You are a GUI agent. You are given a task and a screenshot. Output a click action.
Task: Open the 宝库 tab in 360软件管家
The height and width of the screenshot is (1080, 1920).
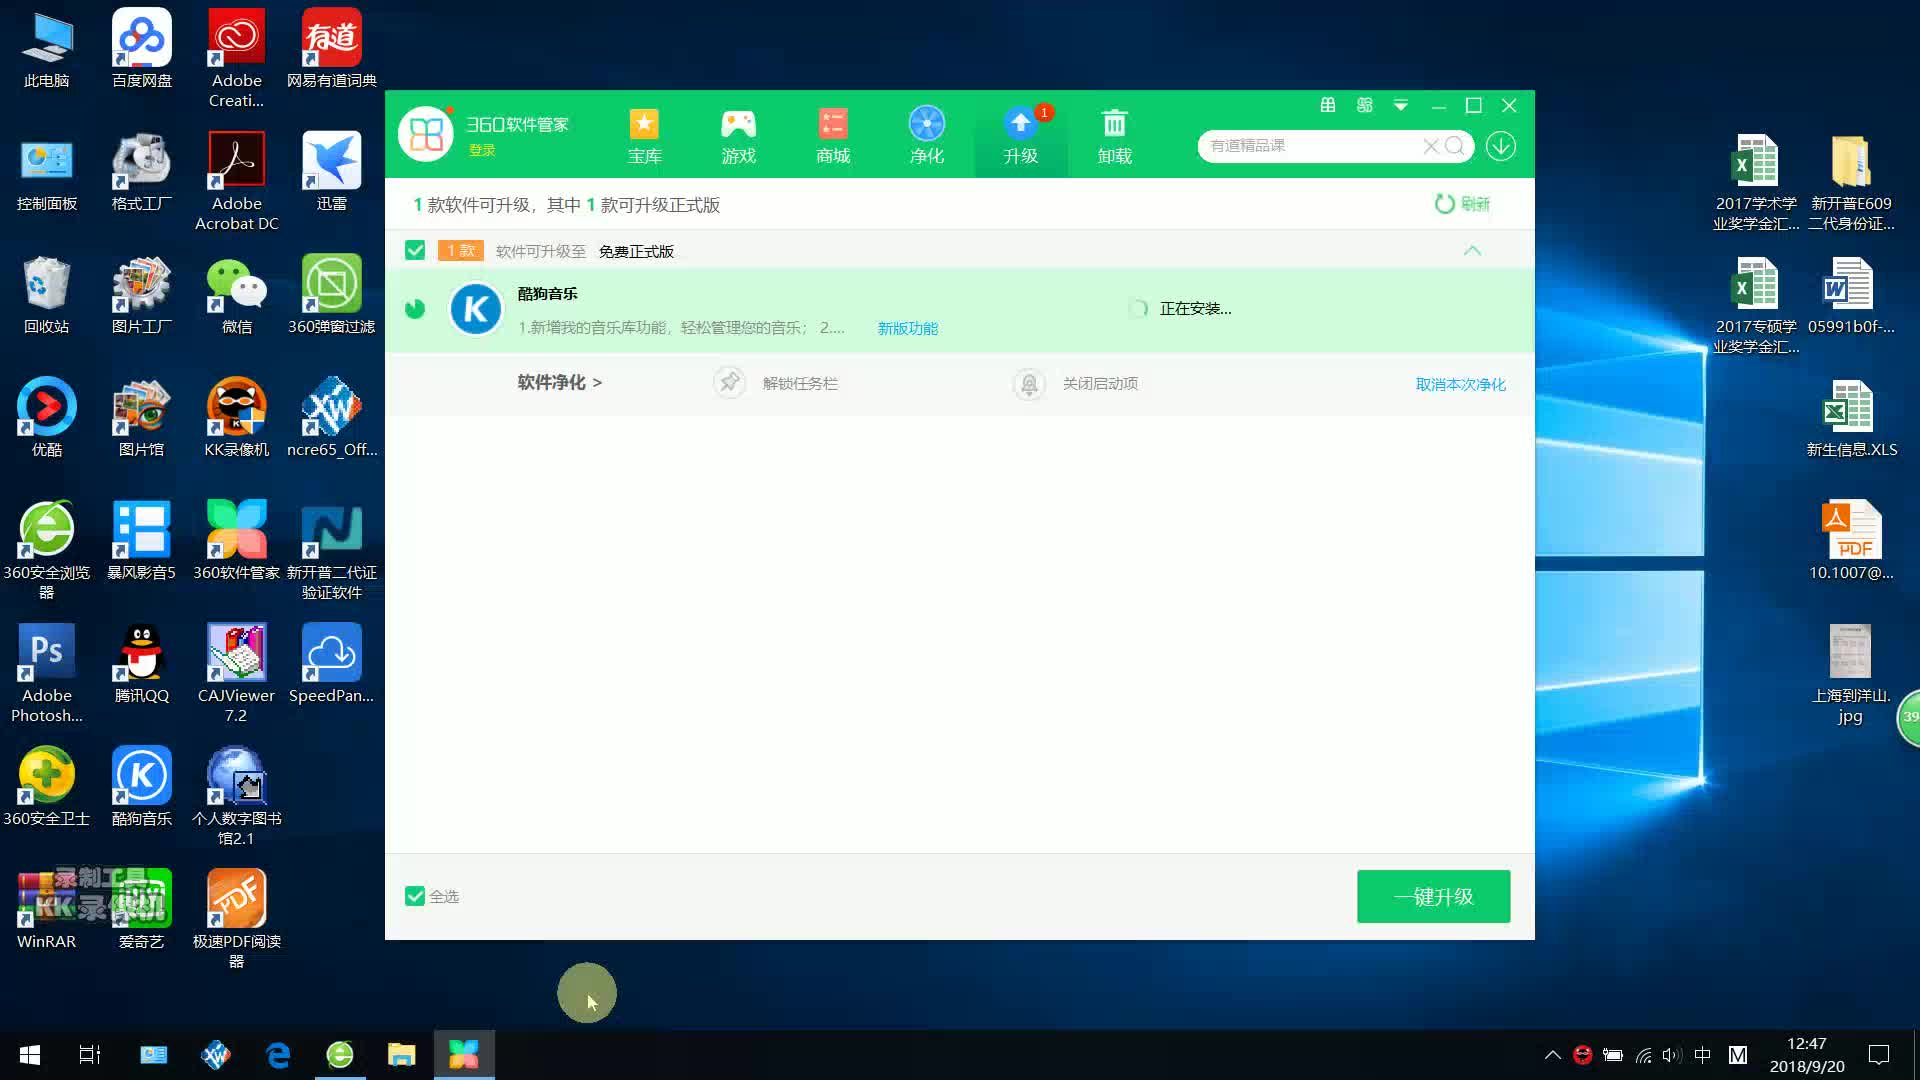(644, 136)
